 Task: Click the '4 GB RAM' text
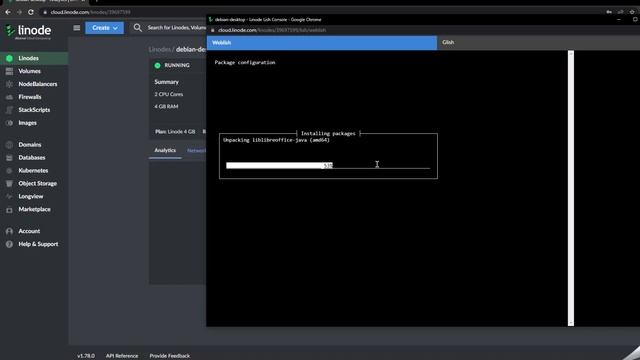coord(166,107)
